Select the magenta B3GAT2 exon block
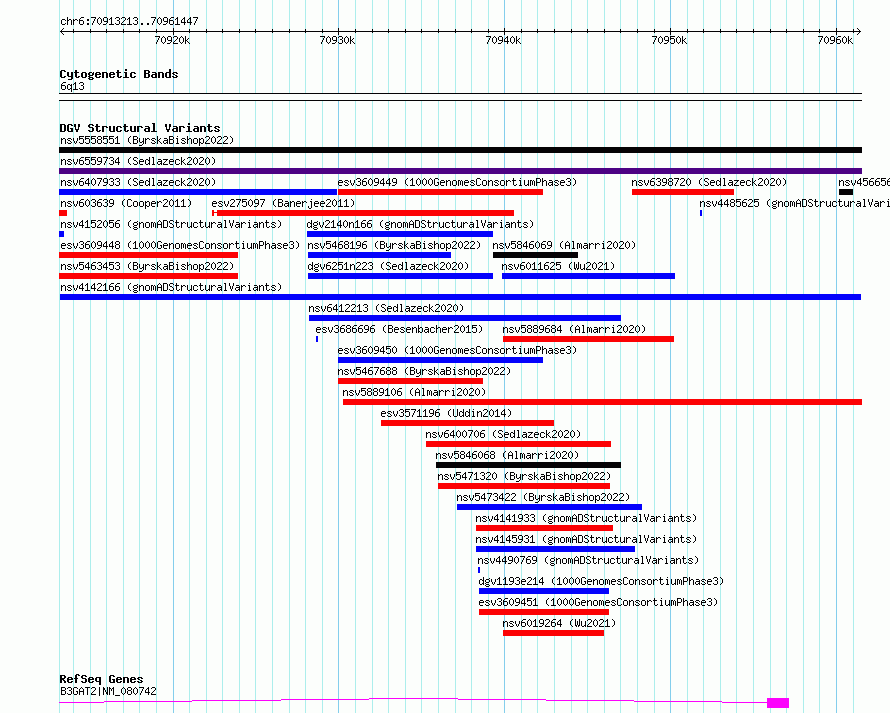The height and width of the screenshot is (713, 890). [778, 703]
